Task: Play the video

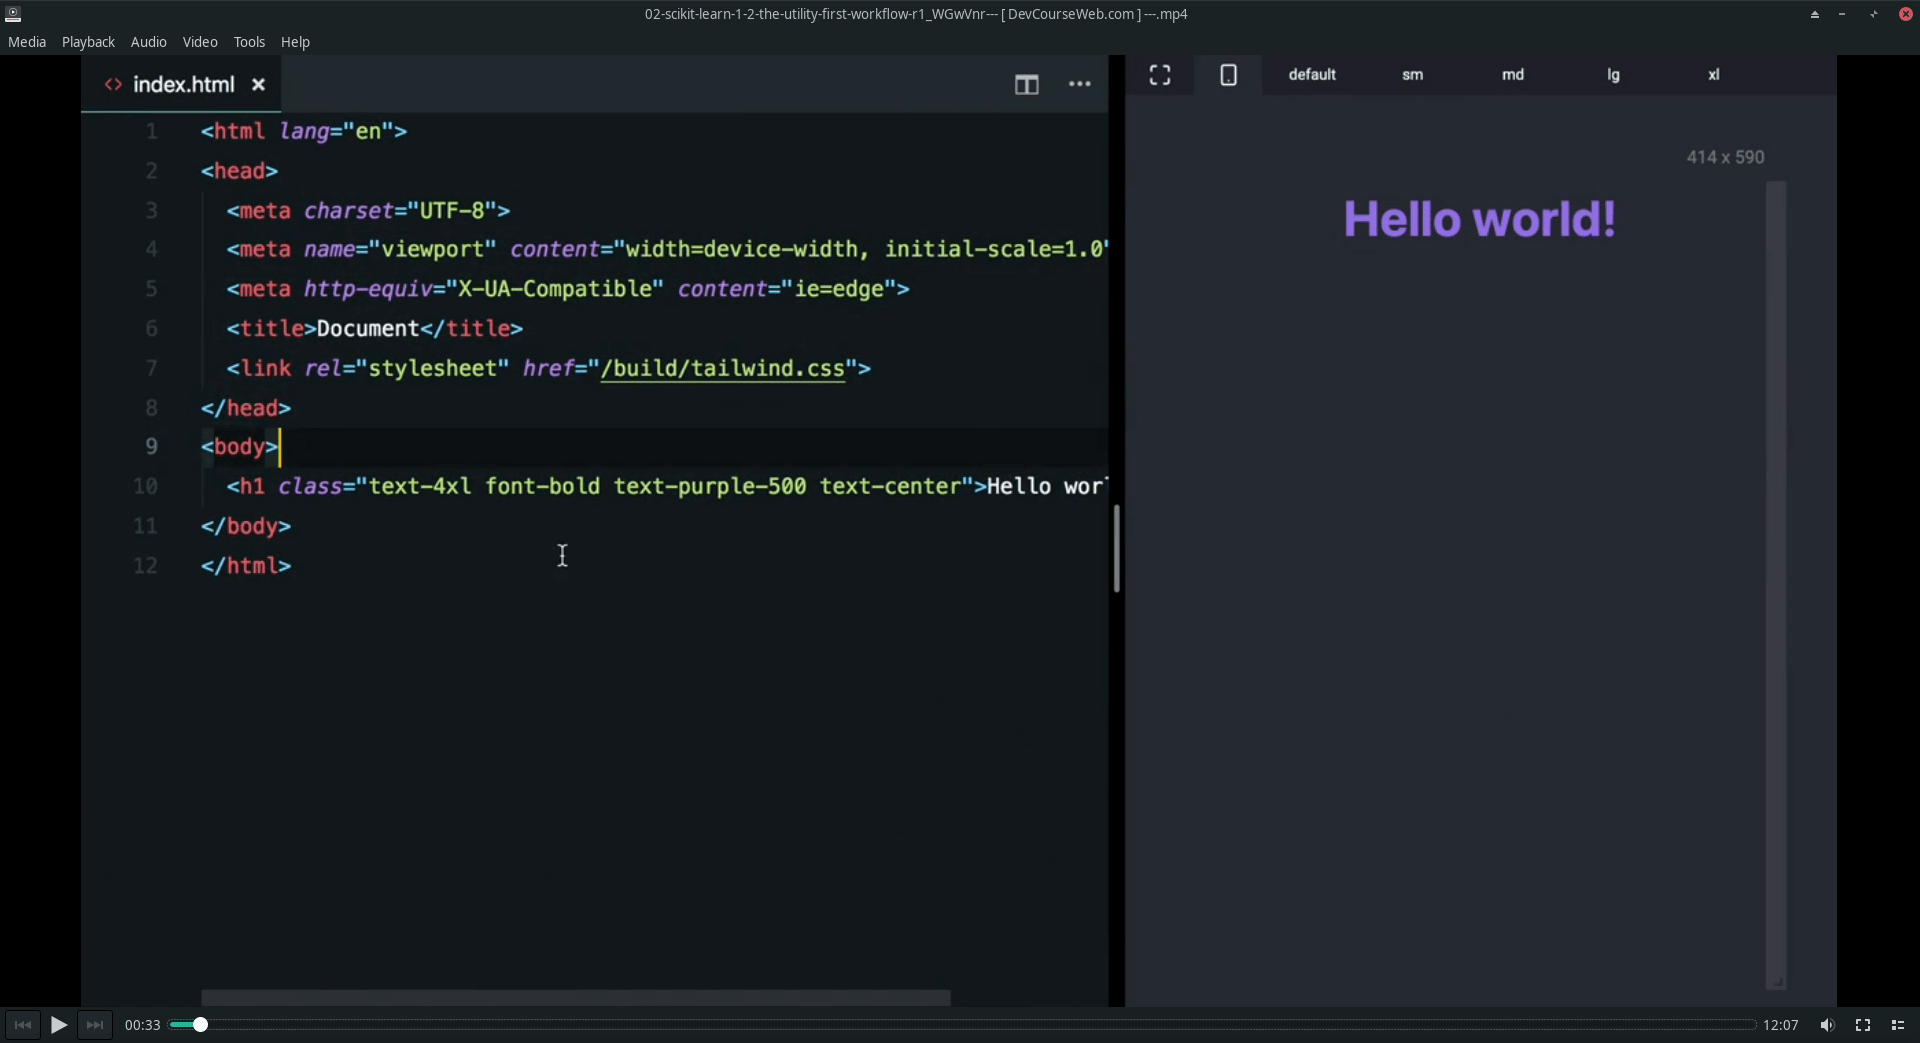Action: tap(59, 1025)
